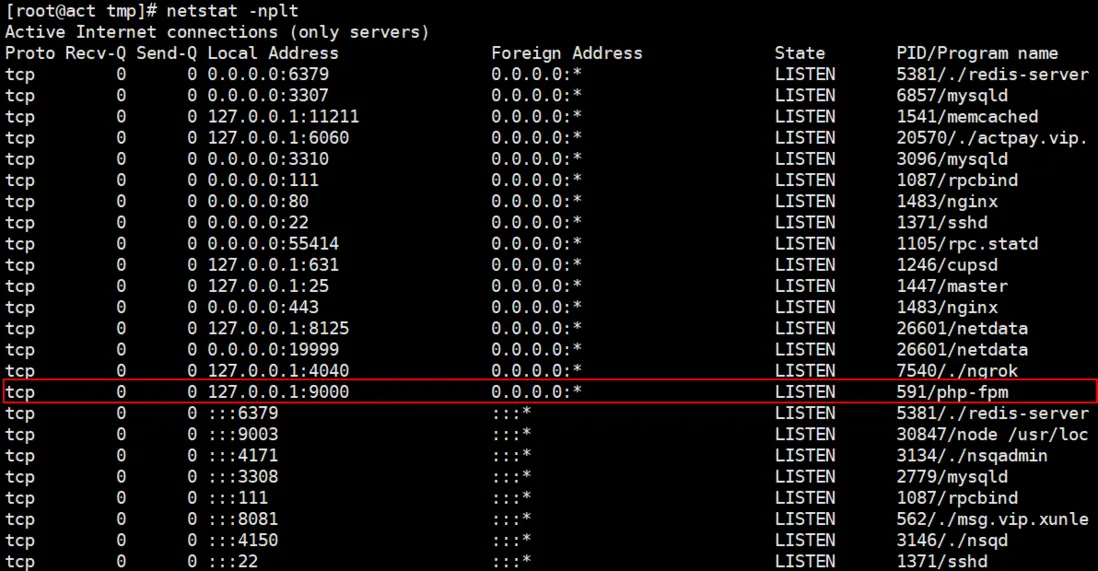This screenshot has height=571, width=1098.
Task: Select local address 127.0.0.1:631
Action: click(x=273, y=265)
